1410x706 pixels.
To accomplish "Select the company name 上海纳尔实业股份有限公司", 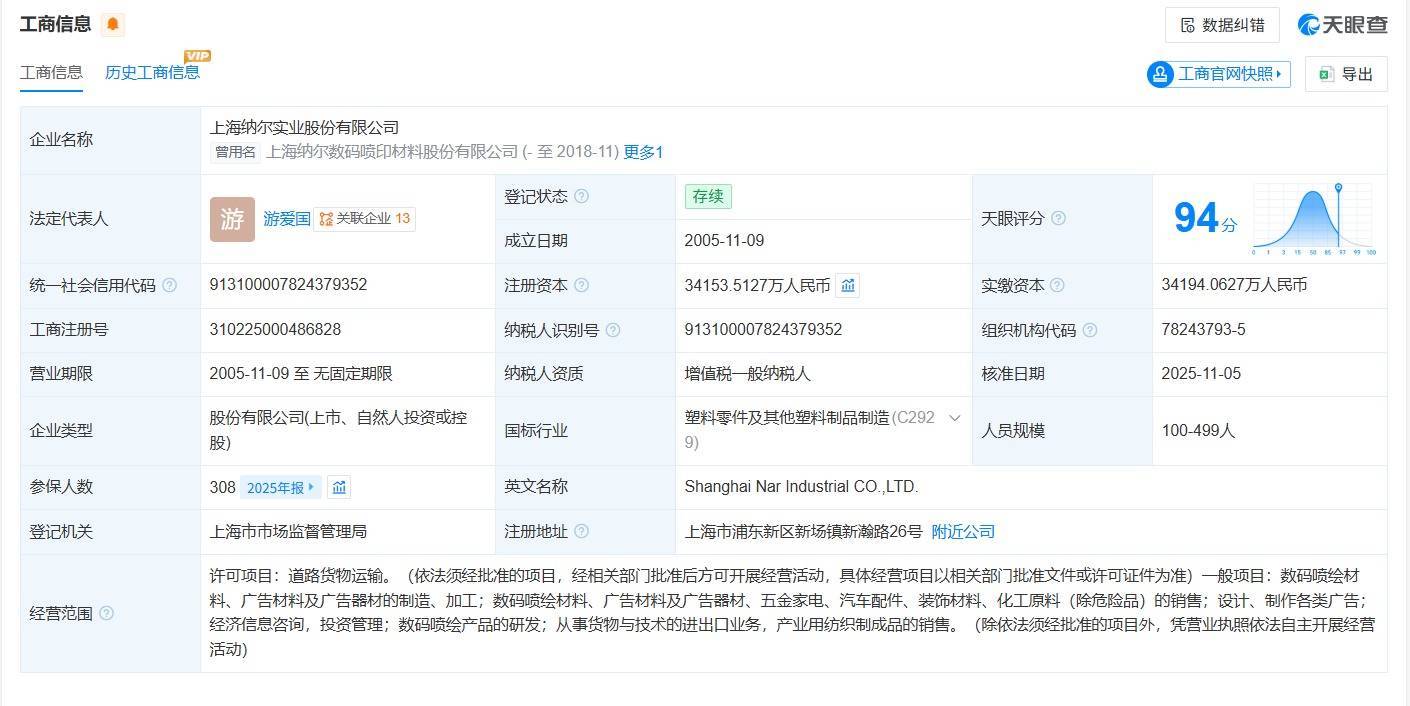I will coord(304,127).
